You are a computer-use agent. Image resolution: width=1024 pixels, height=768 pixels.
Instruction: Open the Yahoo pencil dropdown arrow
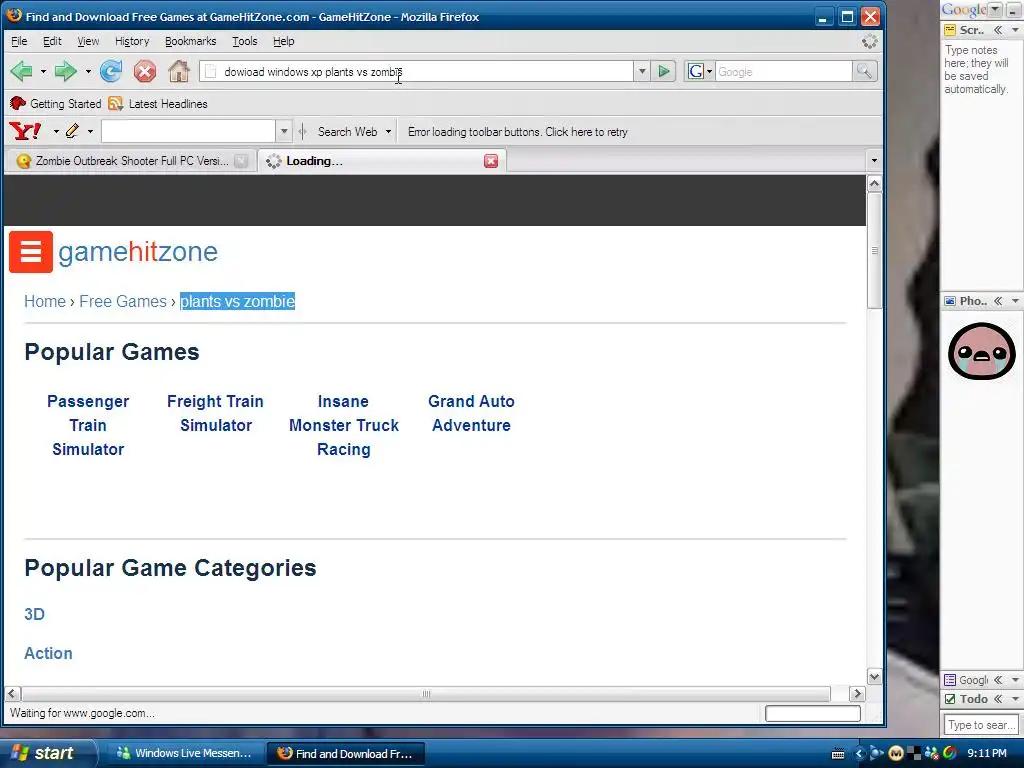click(x=90, y=132)
